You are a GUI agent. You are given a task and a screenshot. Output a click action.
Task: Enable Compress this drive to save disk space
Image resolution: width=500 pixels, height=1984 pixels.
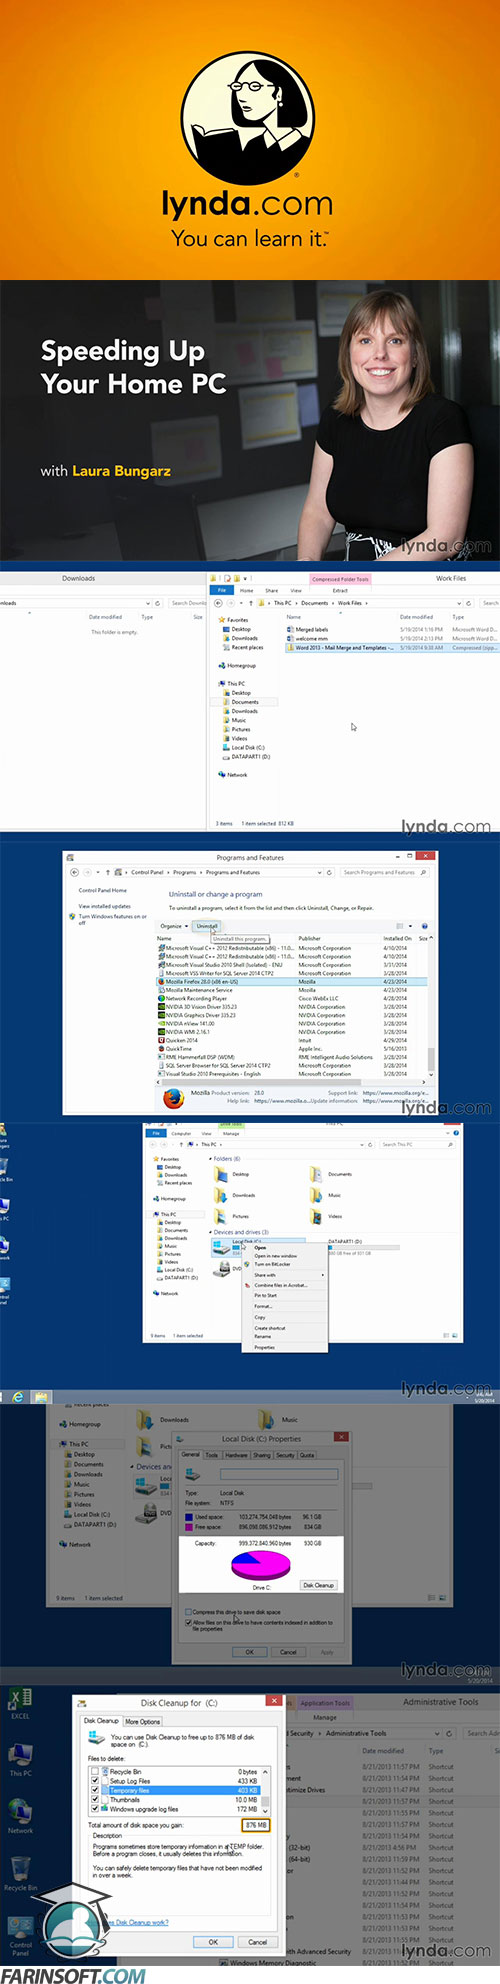point(189,1612)
